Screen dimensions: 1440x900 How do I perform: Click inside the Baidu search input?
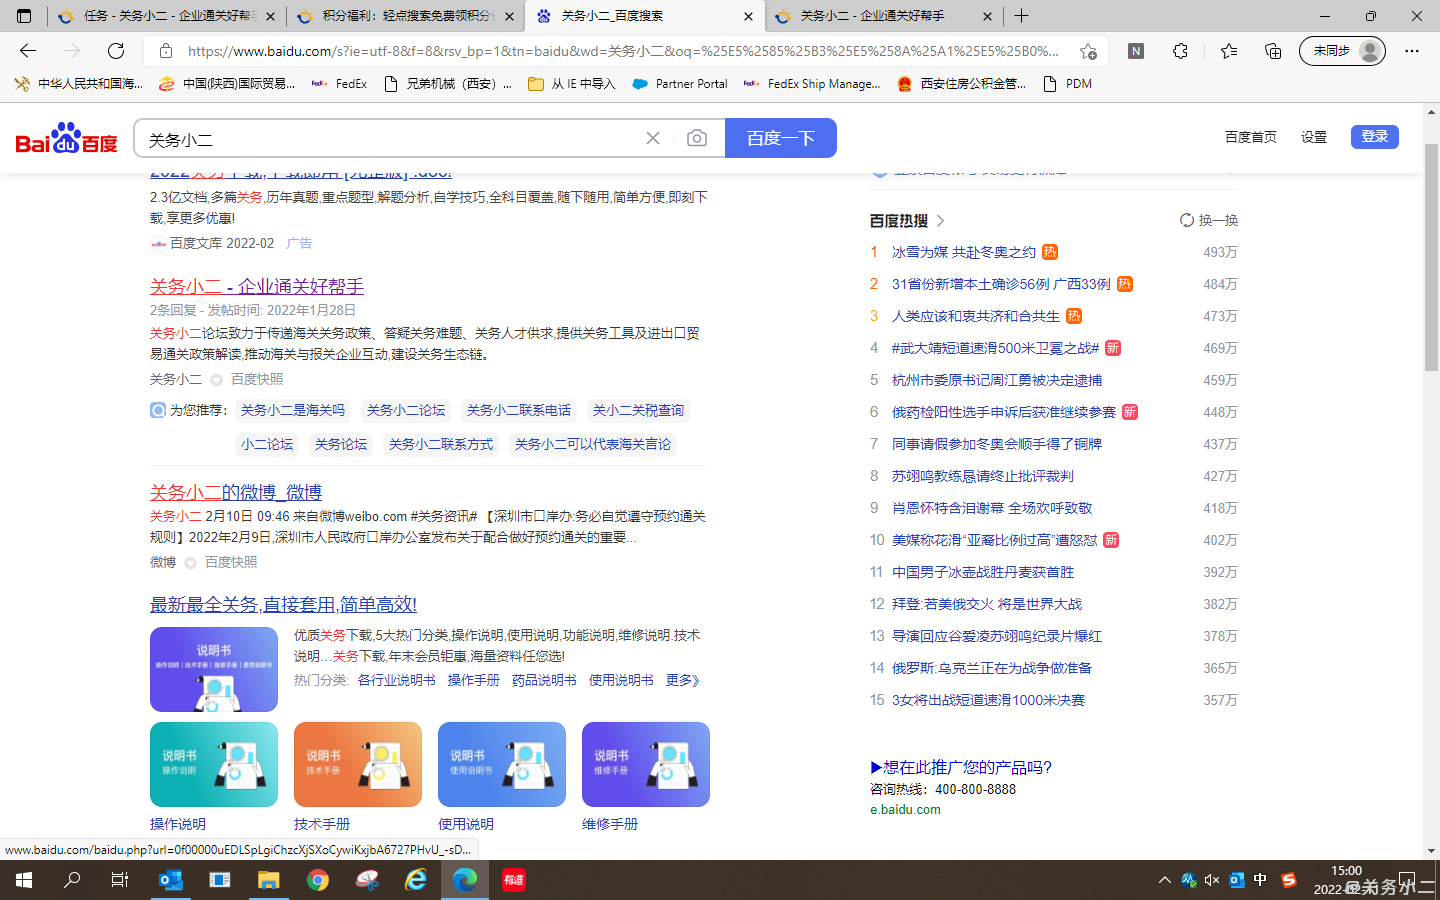point(390,139)
